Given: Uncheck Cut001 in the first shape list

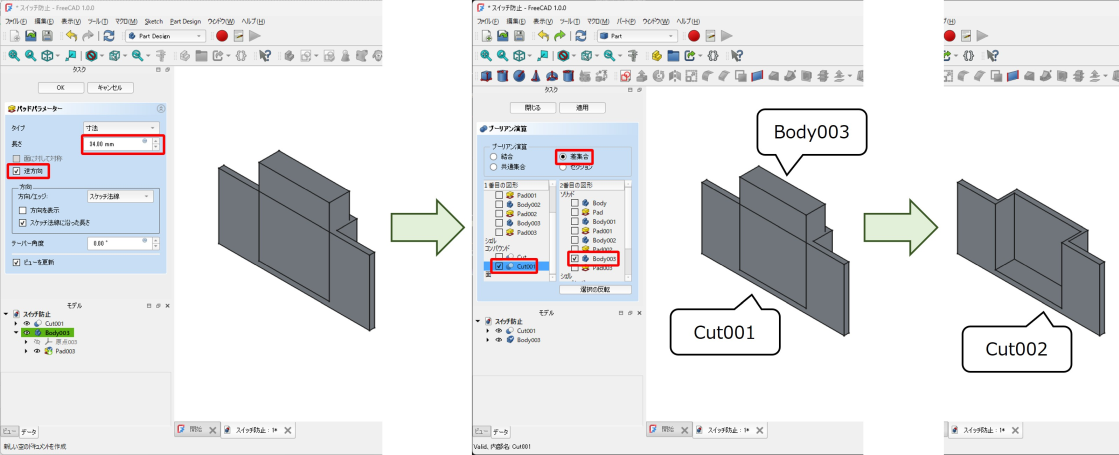Looking at the screenshot, I should (499, 266).
